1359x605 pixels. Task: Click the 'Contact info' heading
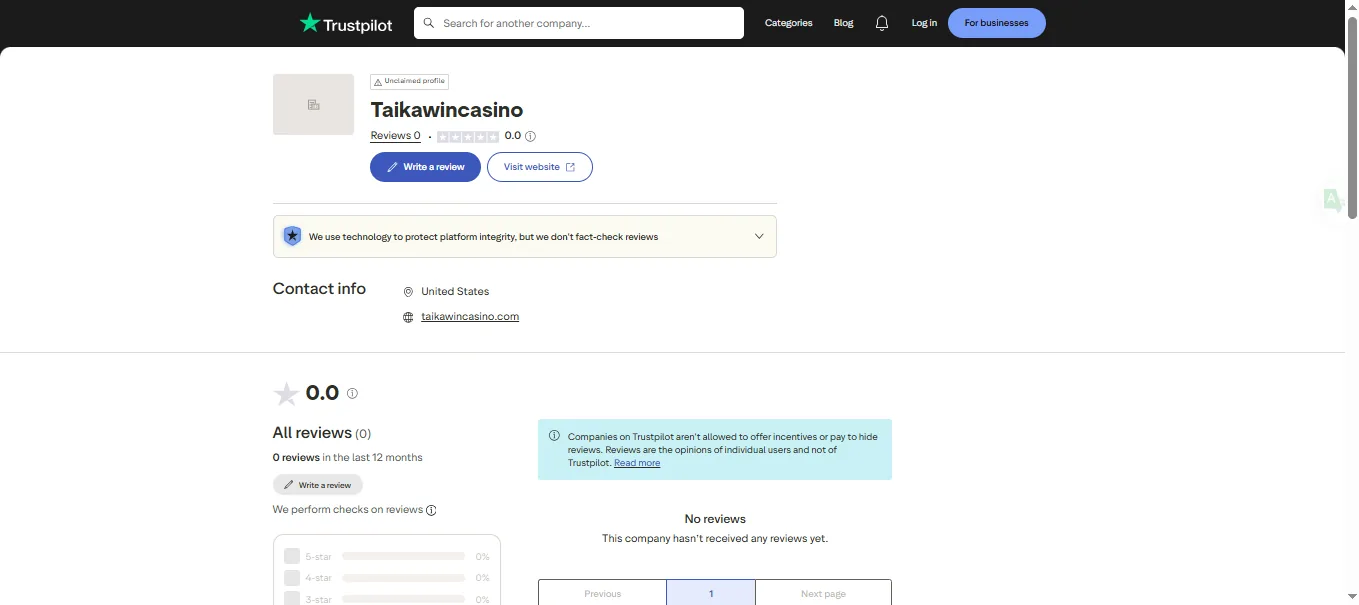(319, 289)
